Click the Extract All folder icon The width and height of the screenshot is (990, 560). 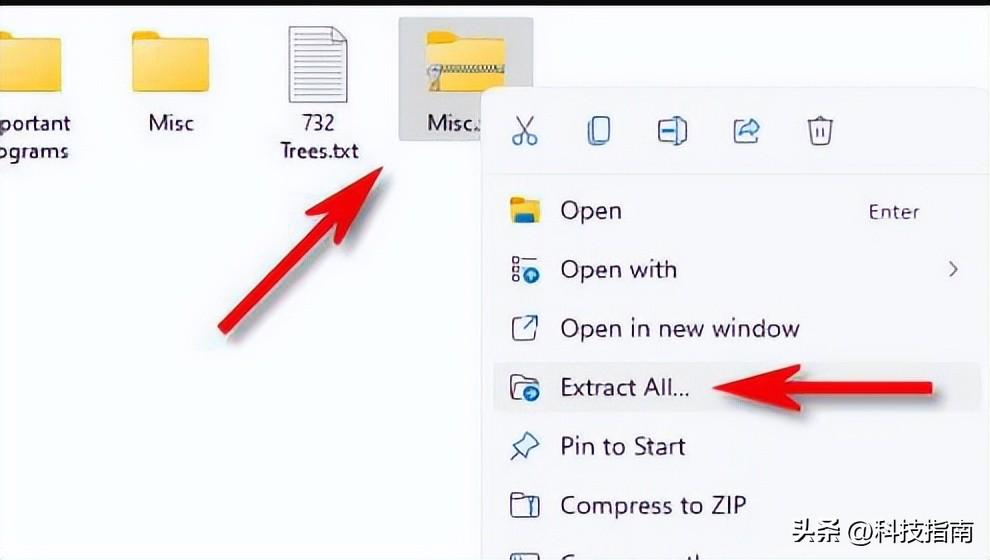(x=525, y=387)
